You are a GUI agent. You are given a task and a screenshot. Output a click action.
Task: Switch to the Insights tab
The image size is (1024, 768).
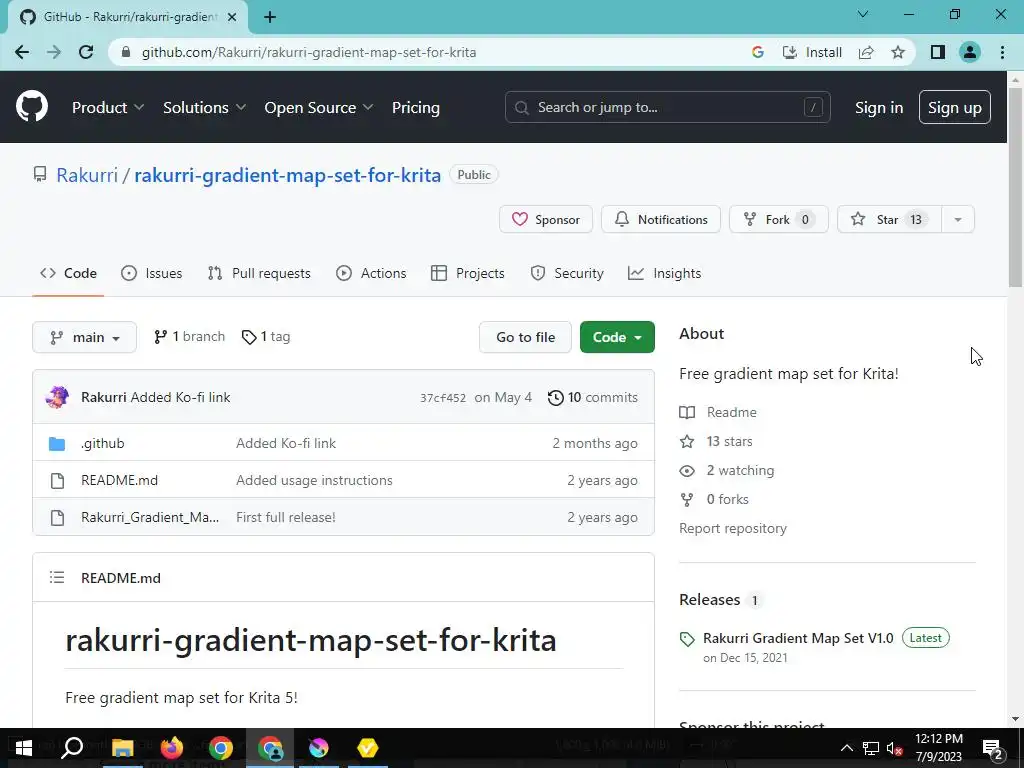tap(664, 273)
